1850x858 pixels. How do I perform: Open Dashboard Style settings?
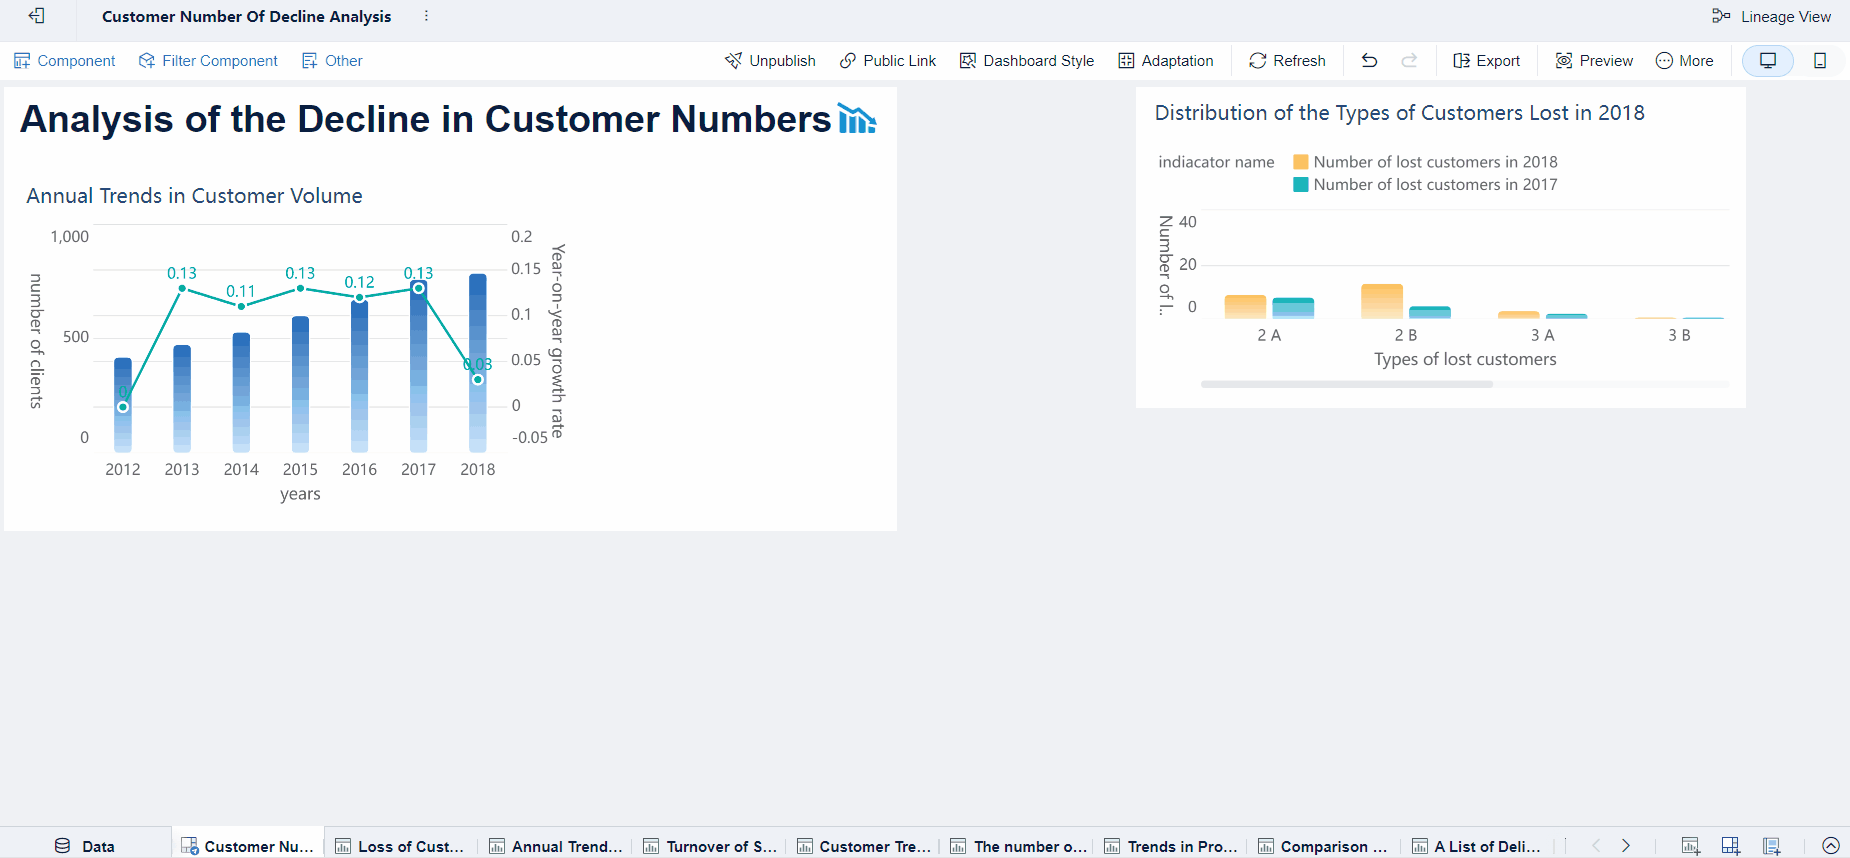click(x=1027, y=61)
